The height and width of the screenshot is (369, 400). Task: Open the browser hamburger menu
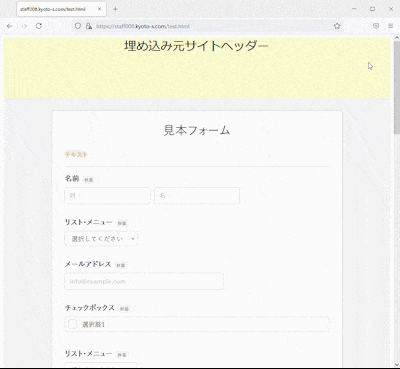point(391,26)
